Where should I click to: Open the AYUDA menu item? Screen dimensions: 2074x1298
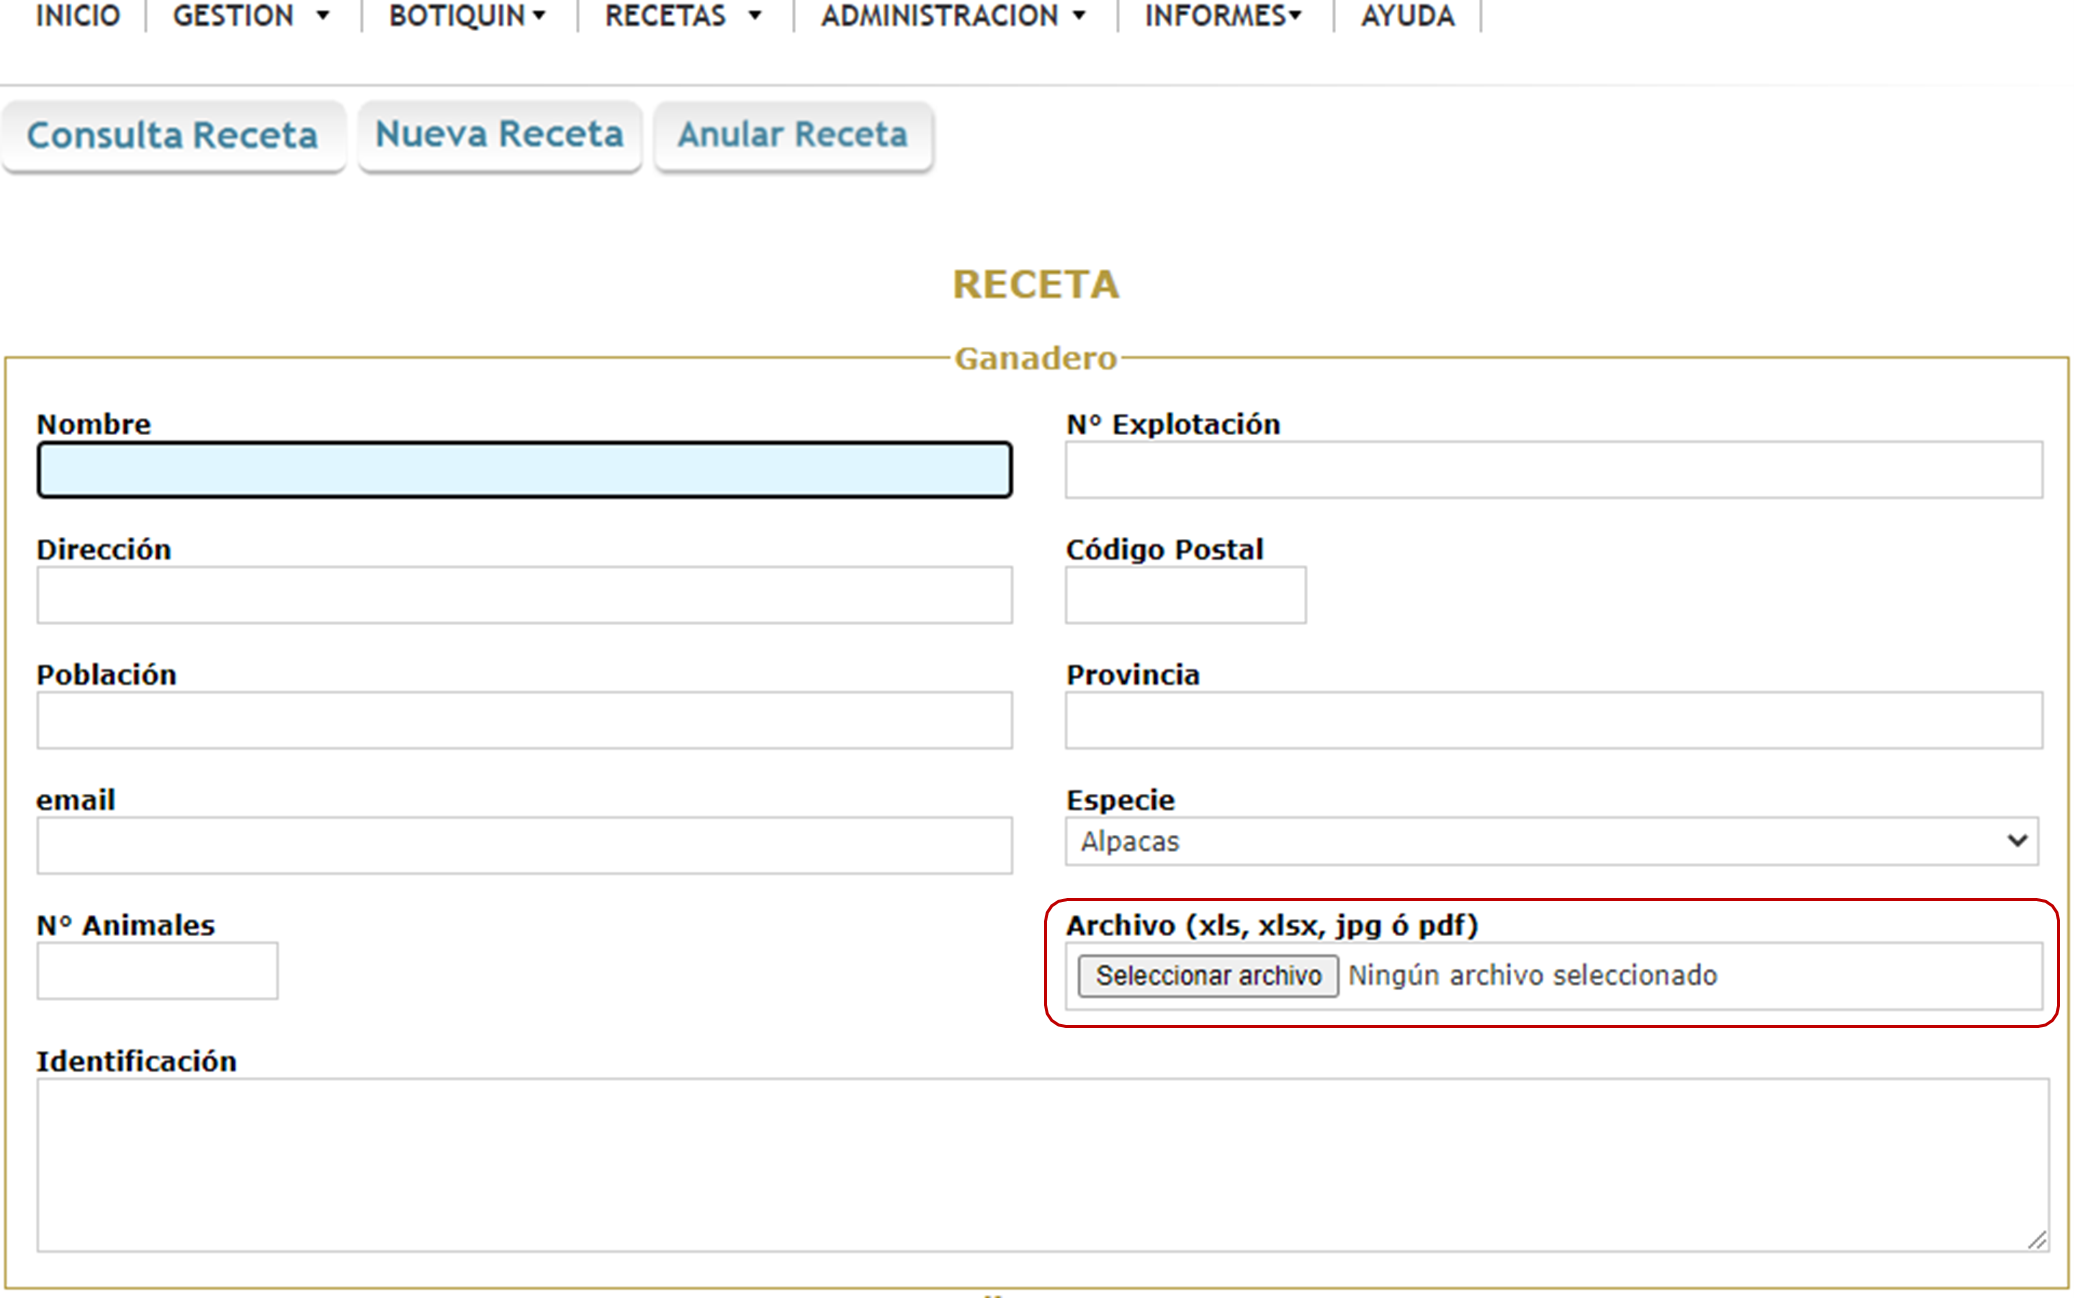pos(1407,16)
